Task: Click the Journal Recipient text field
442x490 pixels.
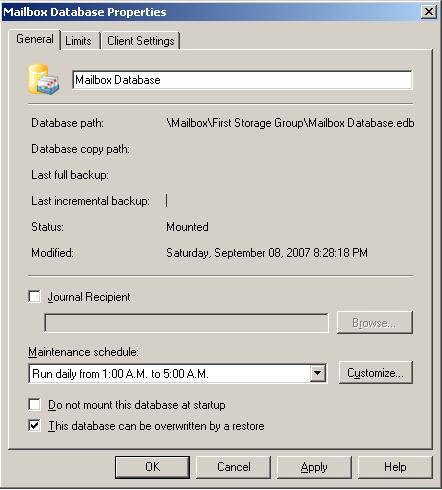Action: [186, 323]
